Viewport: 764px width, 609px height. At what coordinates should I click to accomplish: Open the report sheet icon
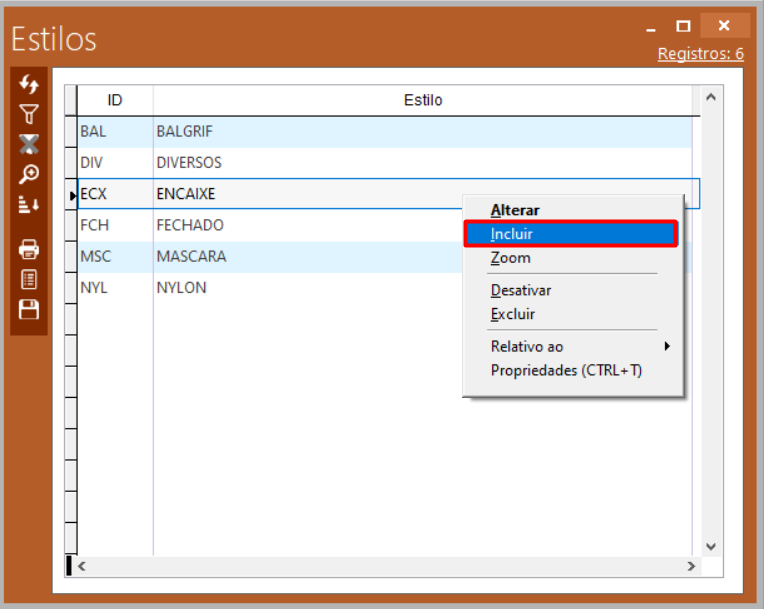29,279
